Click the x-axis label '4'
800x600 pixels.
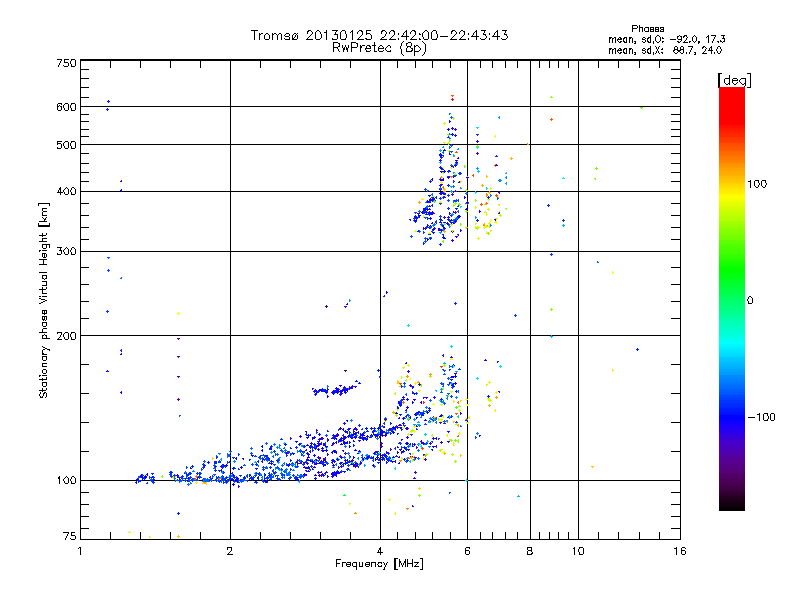point(380,551)
